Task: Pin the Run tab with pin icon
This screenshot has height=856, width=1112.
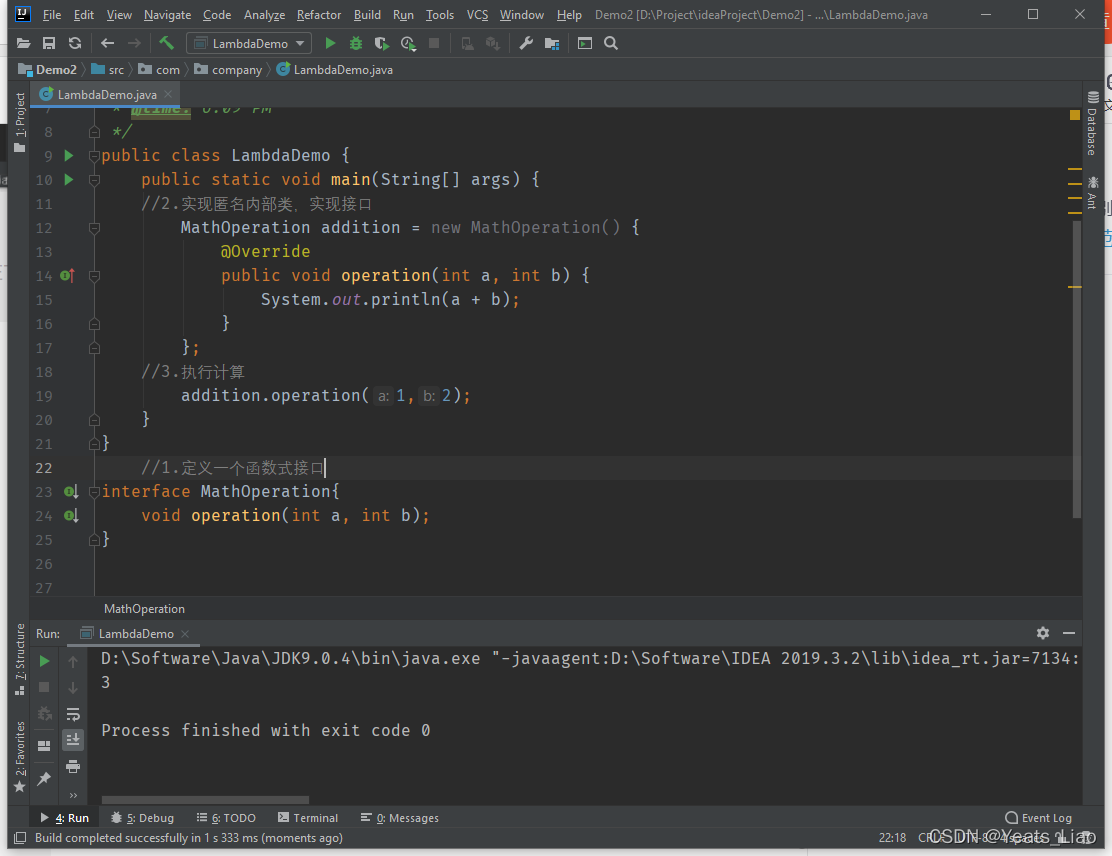Action: click(x=44, y=779)
